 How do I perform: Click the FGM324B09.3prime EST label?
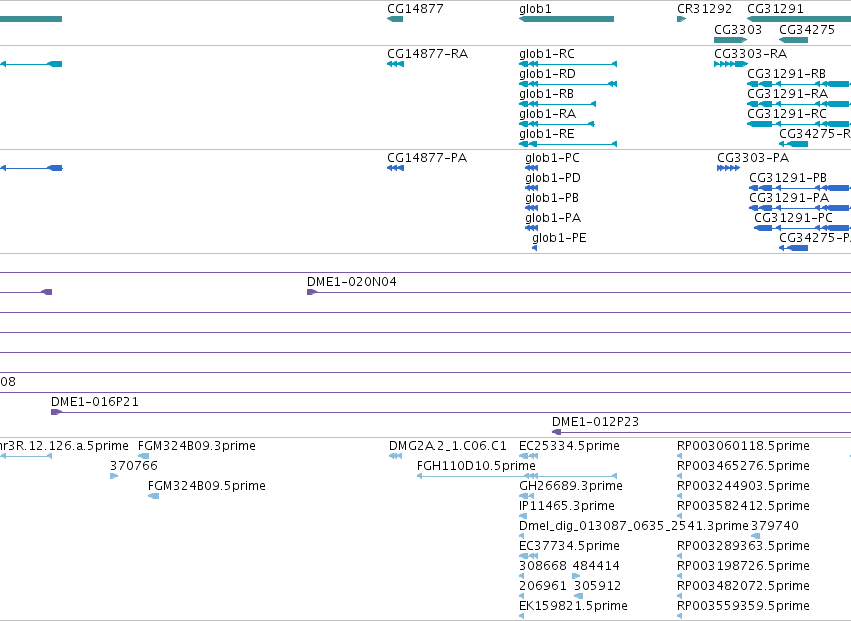pyautogui.click(x=197, y=446)
